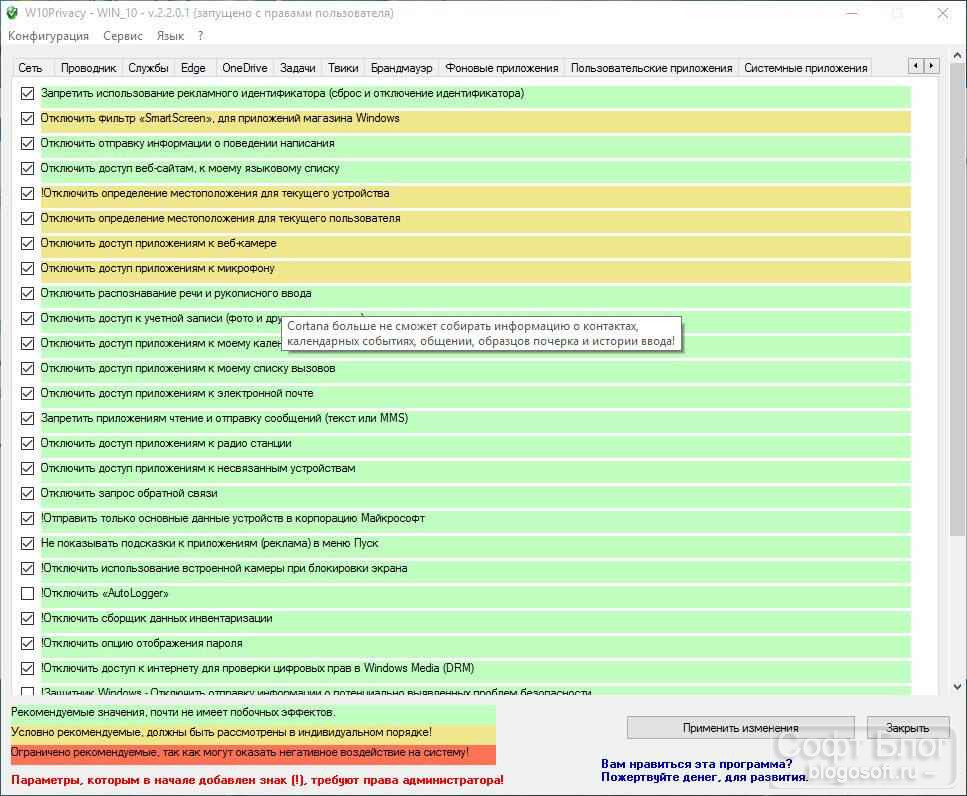Screen dimensions: 967x796
Task: Open the Язык menu
Action: [170, 36]
